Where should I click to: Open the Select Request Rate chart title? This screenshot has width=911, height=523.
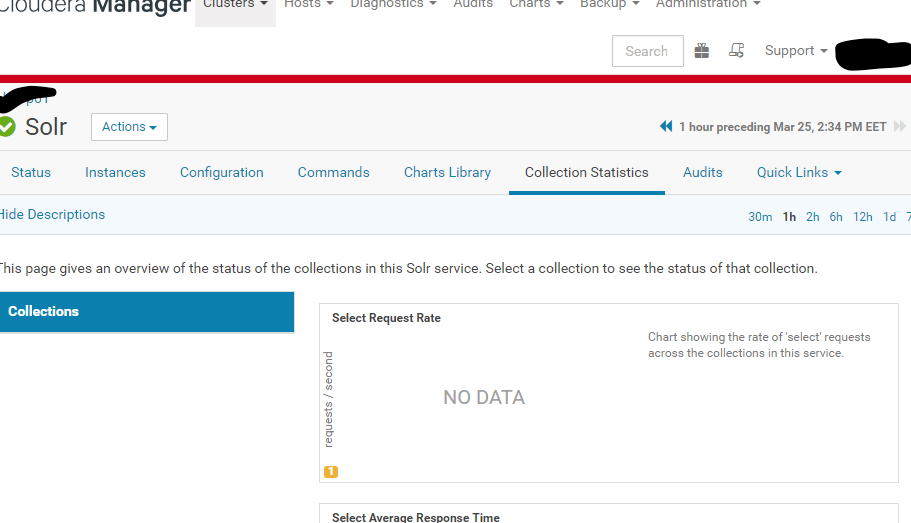(386, 318)
